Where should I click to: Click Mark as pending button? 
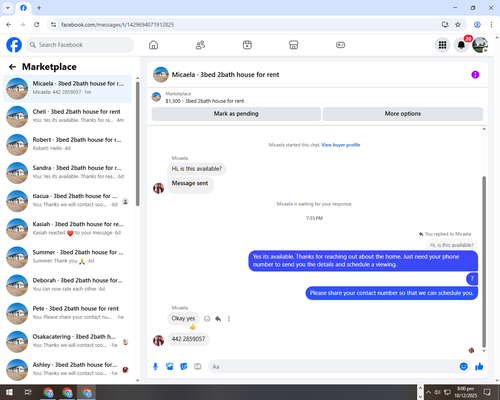[x=236, y=114]
